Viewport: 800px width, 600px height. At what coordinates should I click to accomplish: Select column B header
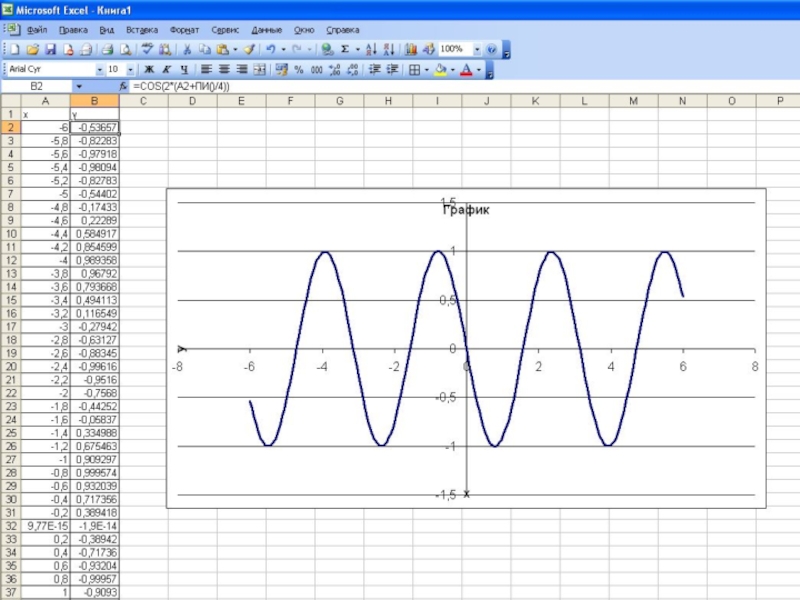95,101
